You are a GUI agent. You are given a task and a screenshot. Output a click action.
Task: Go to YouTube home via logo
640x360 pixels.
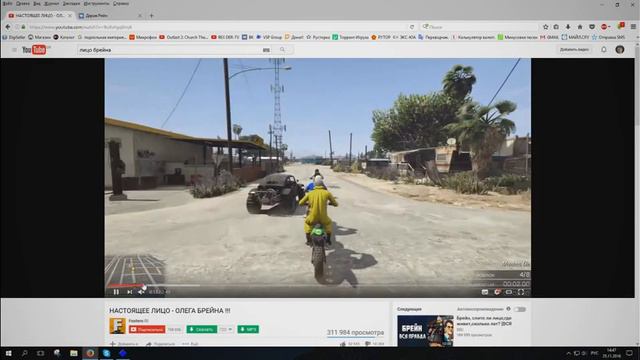click(x=34, y=50)
